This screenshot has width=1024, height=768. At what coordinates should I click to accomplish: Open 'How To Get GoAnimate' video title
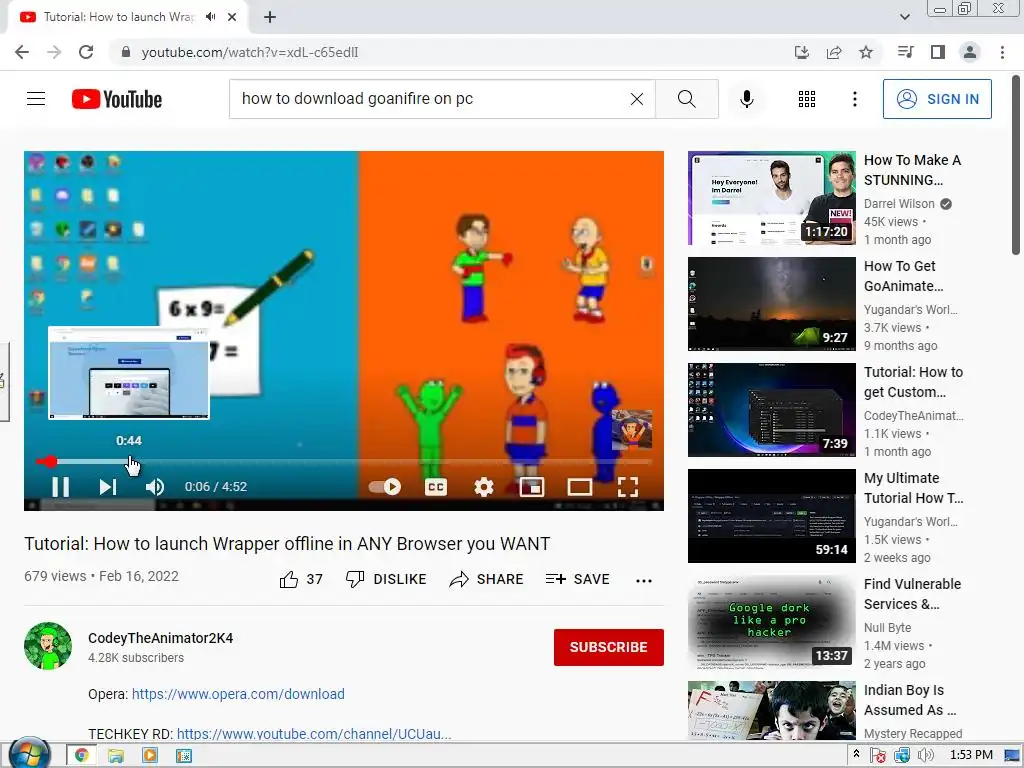tap(903, 276)
